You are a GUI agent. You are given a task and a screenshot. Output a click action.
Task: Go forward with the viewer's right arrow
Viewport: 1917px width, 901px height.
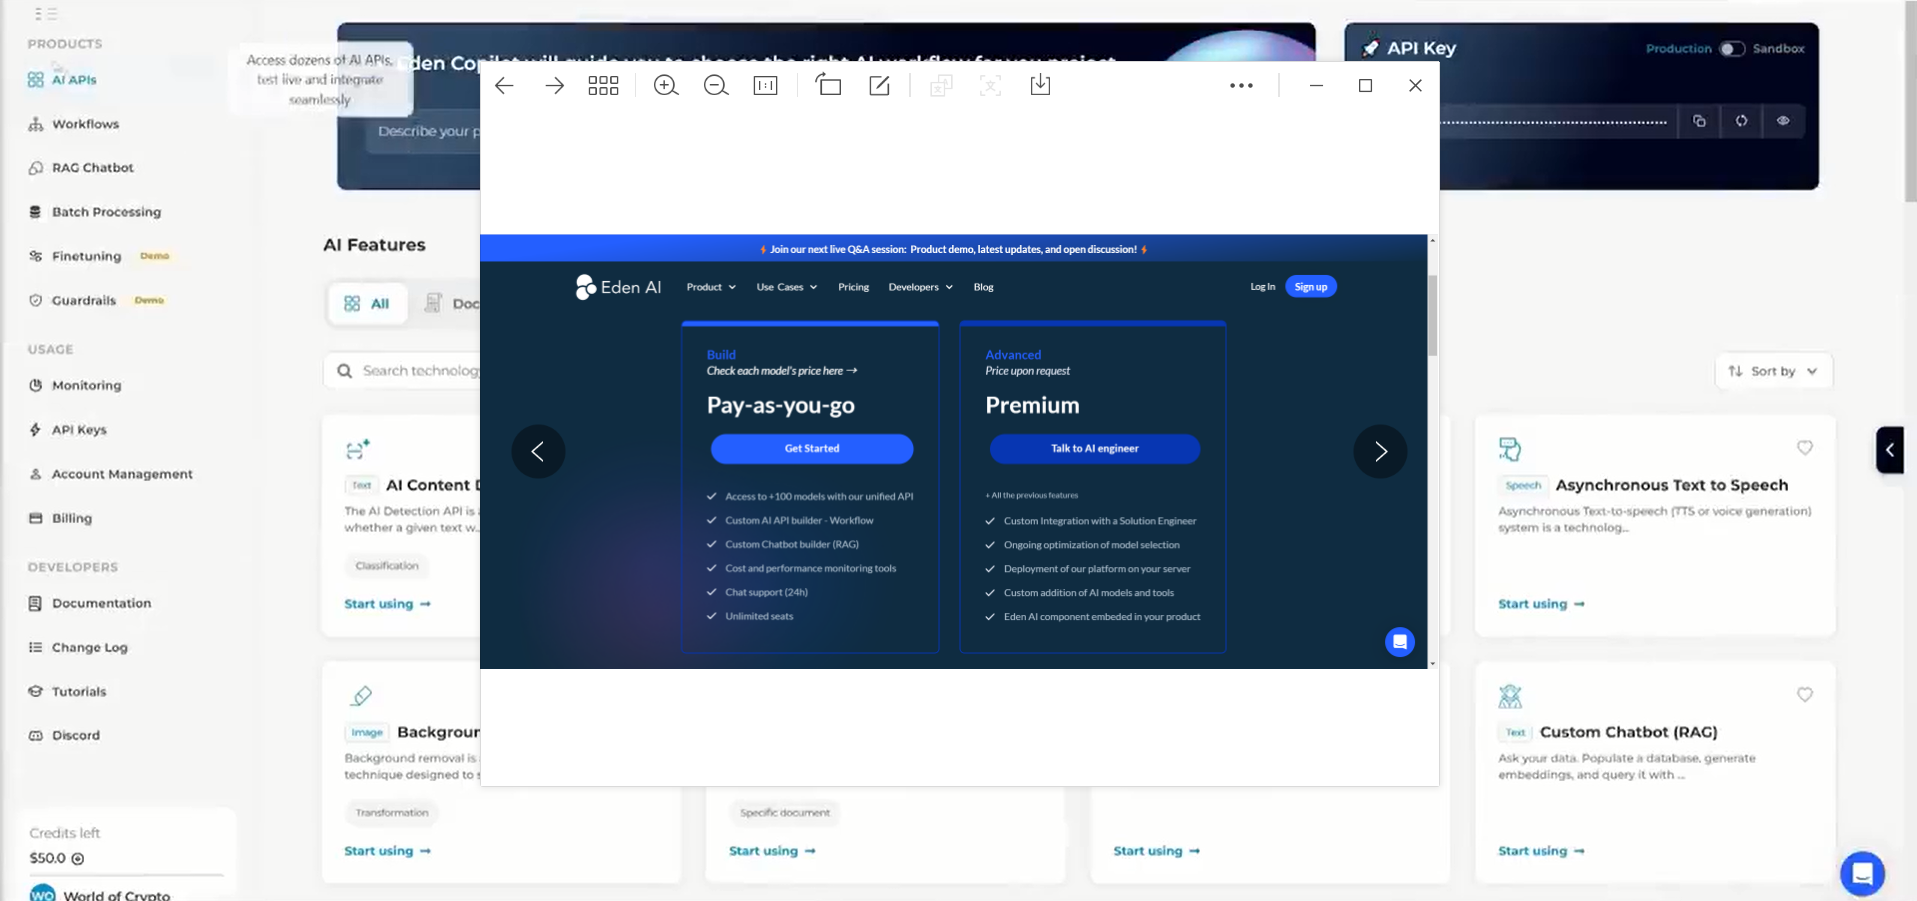click(x=554, y=86)
